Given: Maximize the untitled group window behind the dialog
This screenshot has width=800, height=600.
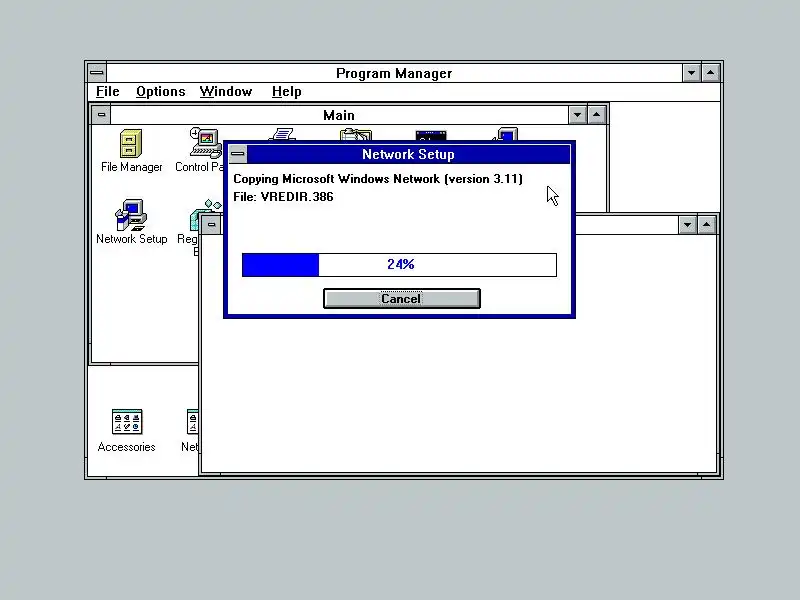Looking at the screenshot, I should coord(707,224).
